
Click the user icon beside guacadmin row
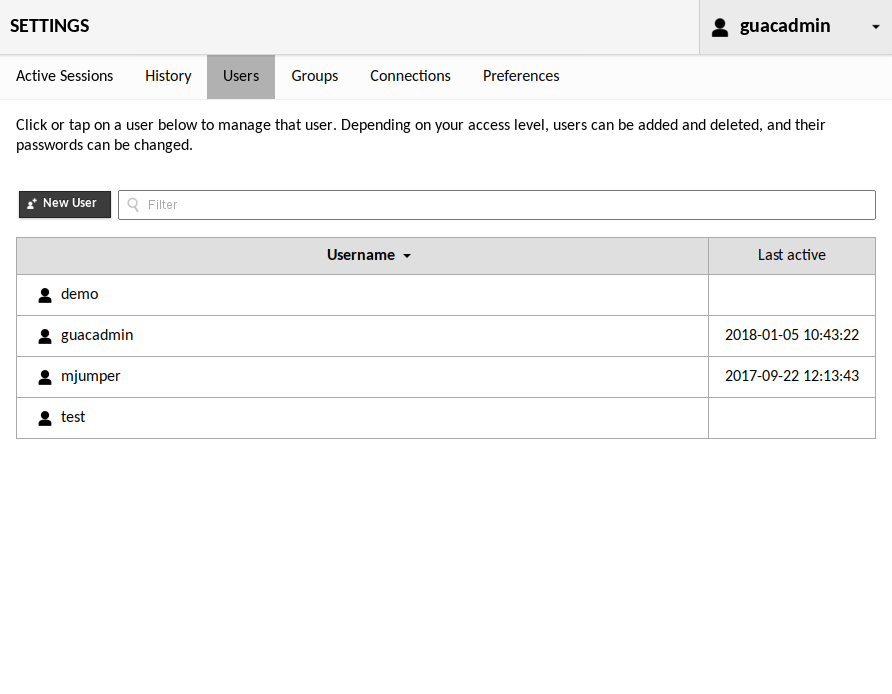point(45,335)
